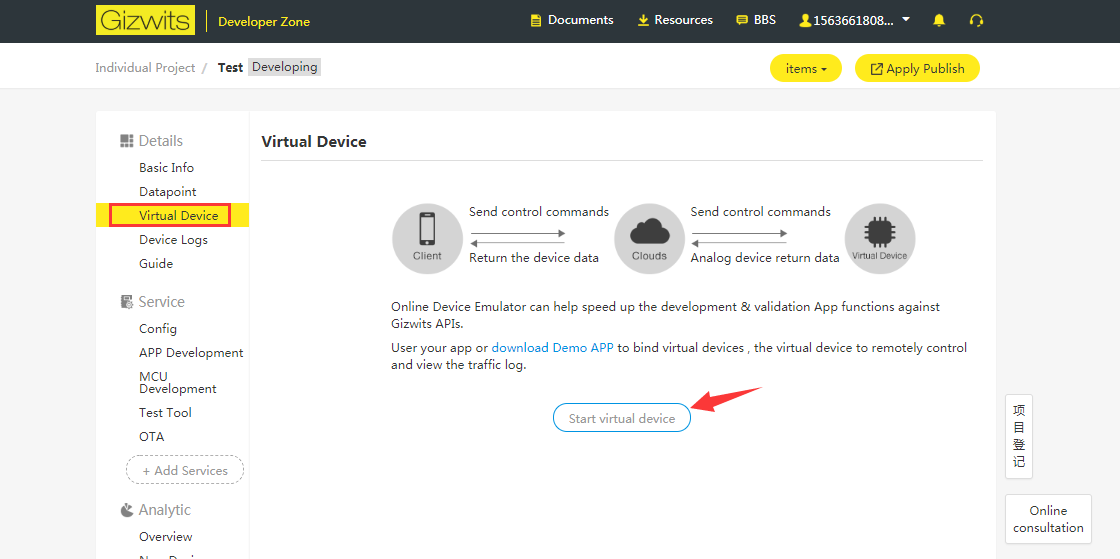
Task: Go back to Individual Project
Action: (x=145, y=68)
